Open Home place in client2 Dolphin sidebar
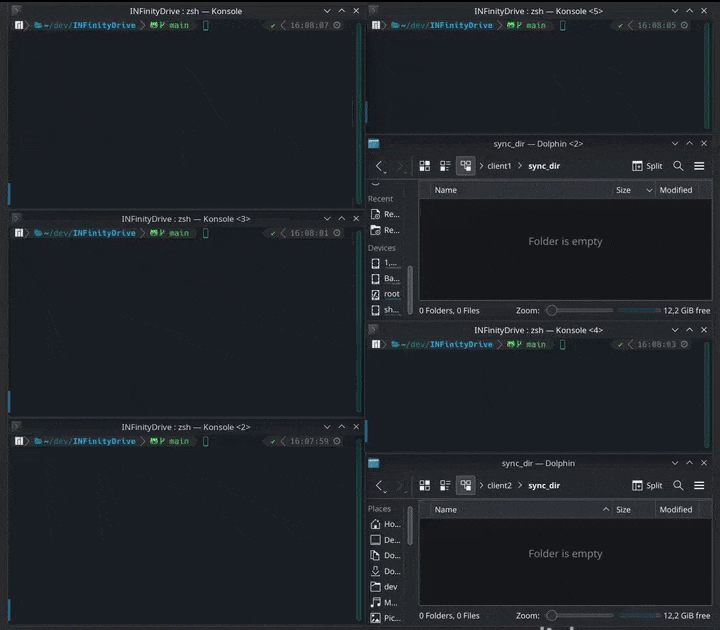The width and height of the screenshot is (720, 630). tap(386, 524)
